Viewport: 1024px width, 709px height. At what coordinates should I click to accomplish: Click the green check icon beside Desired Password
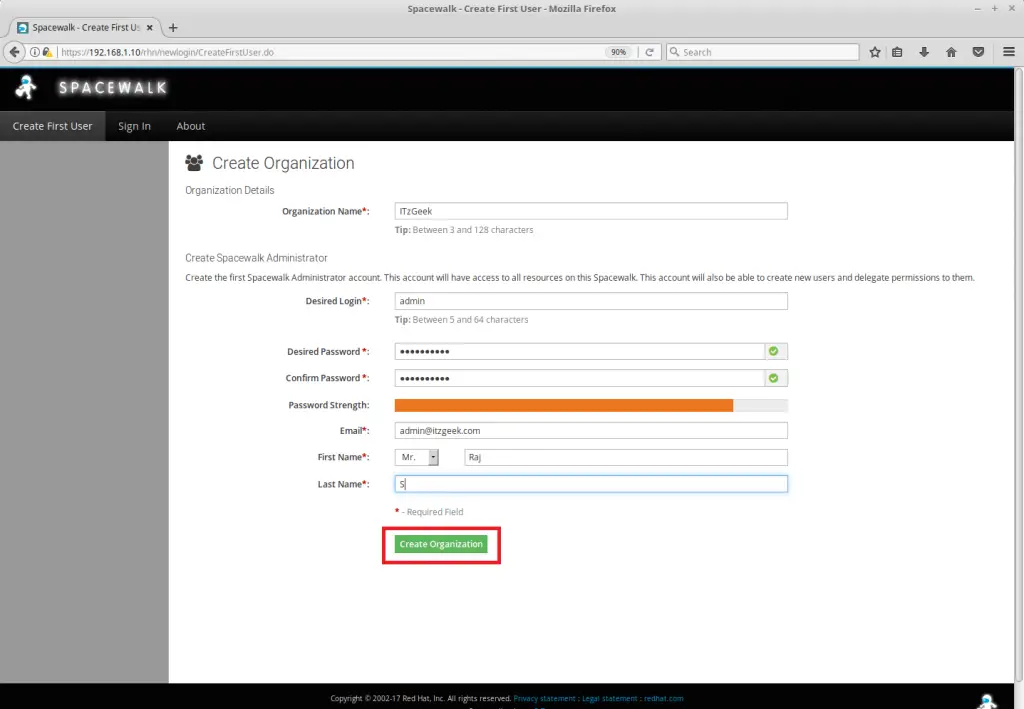(774, 351)
